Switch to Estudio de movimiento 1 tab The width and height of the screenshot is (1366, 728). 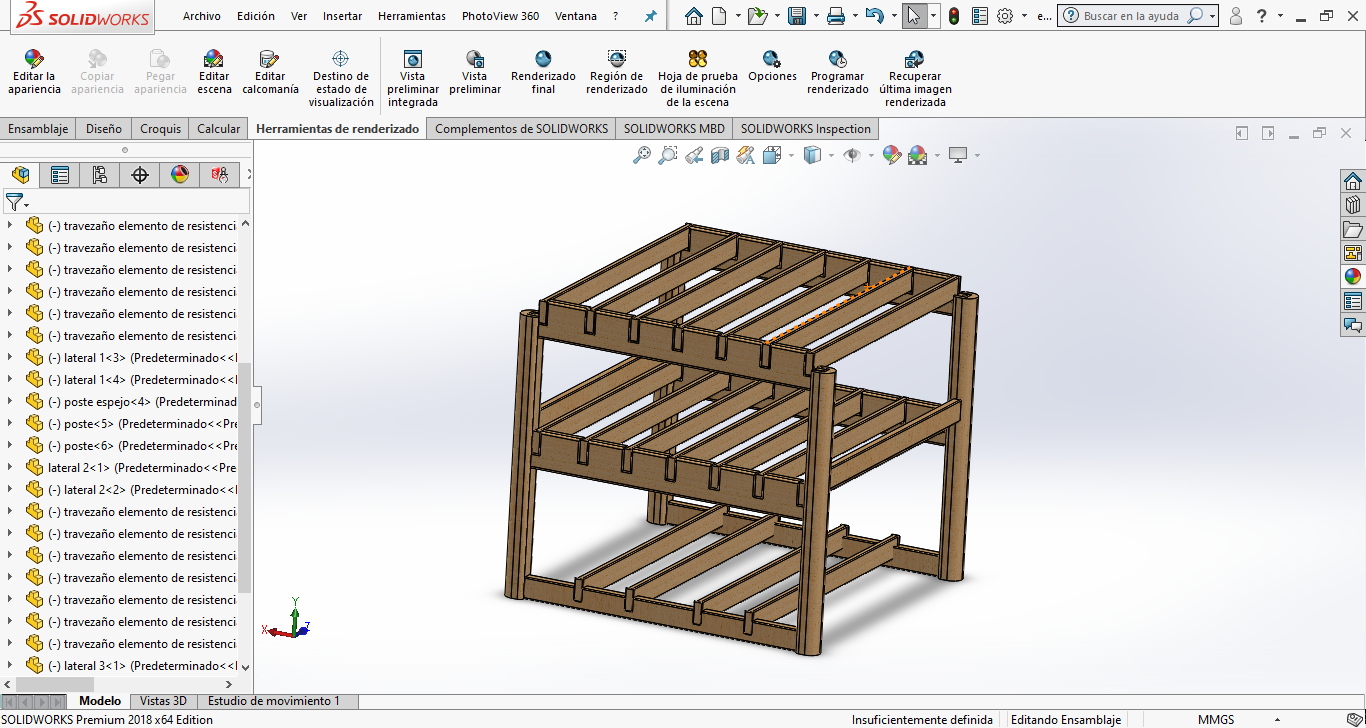coord(273,701)
